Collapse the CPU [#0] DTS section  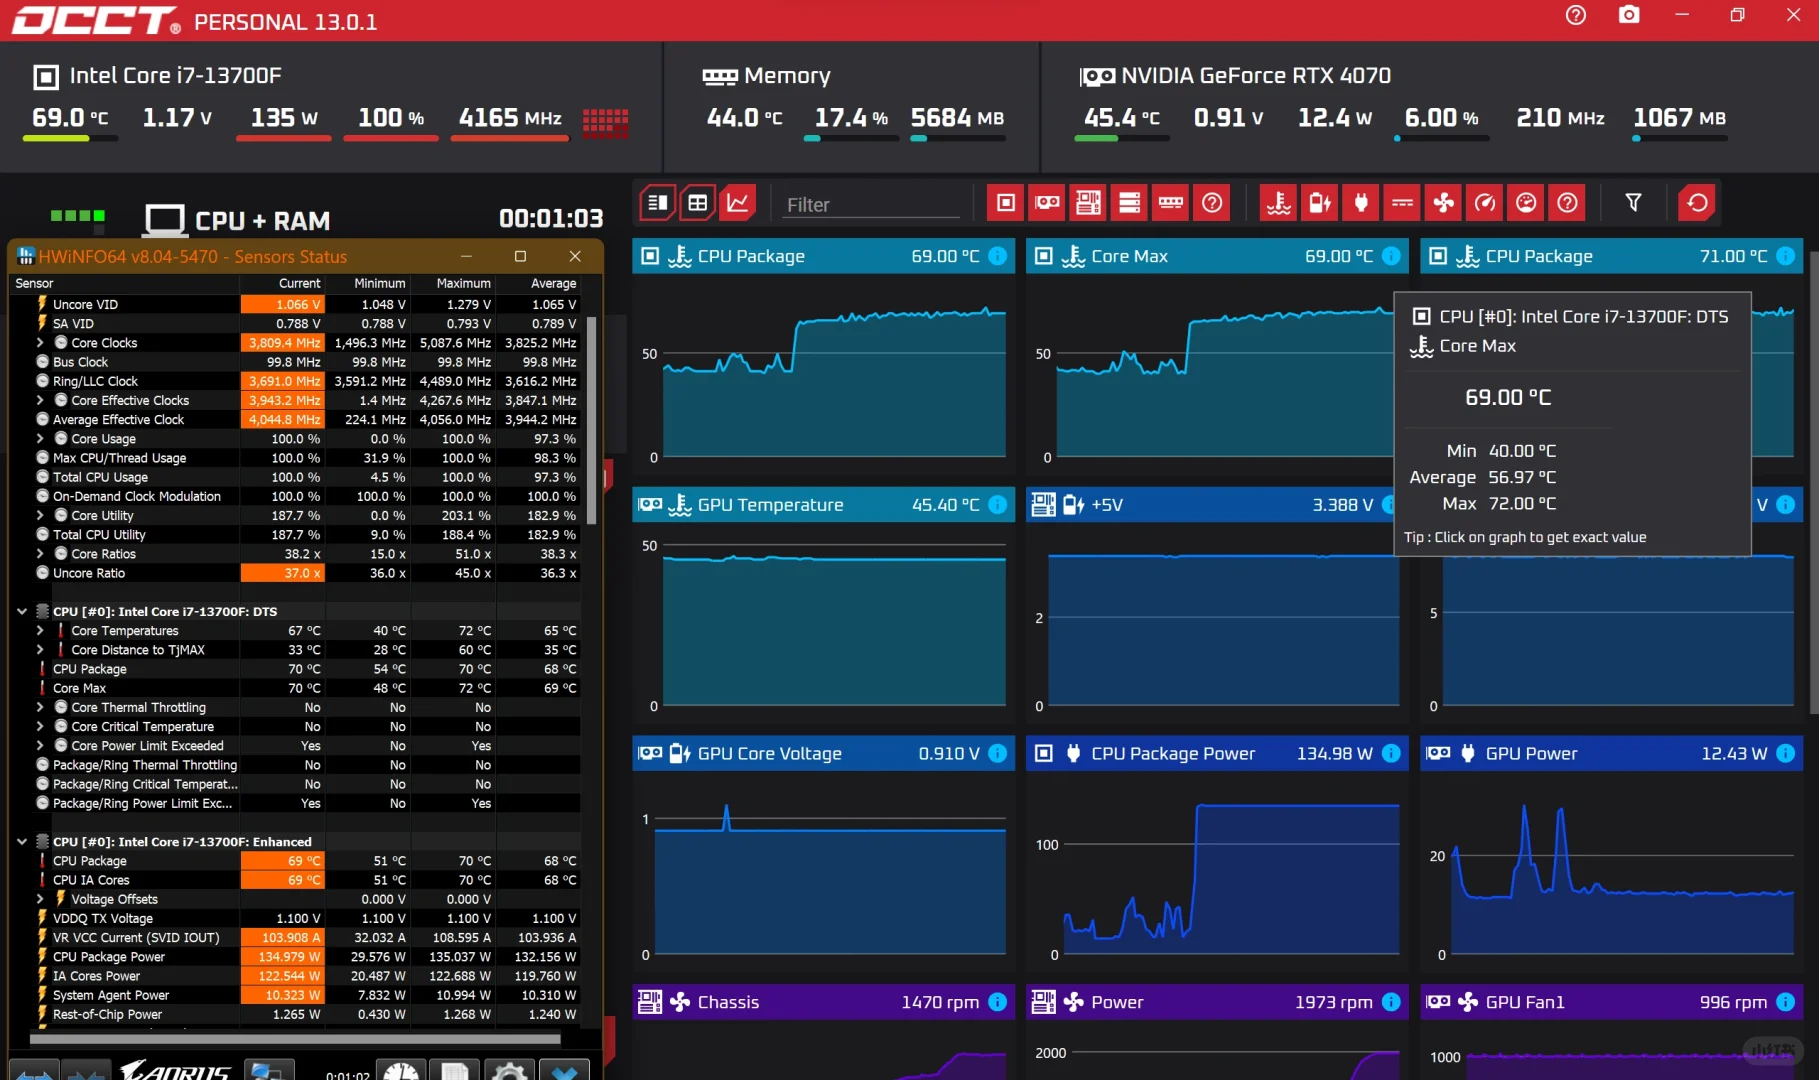point(21,611)
